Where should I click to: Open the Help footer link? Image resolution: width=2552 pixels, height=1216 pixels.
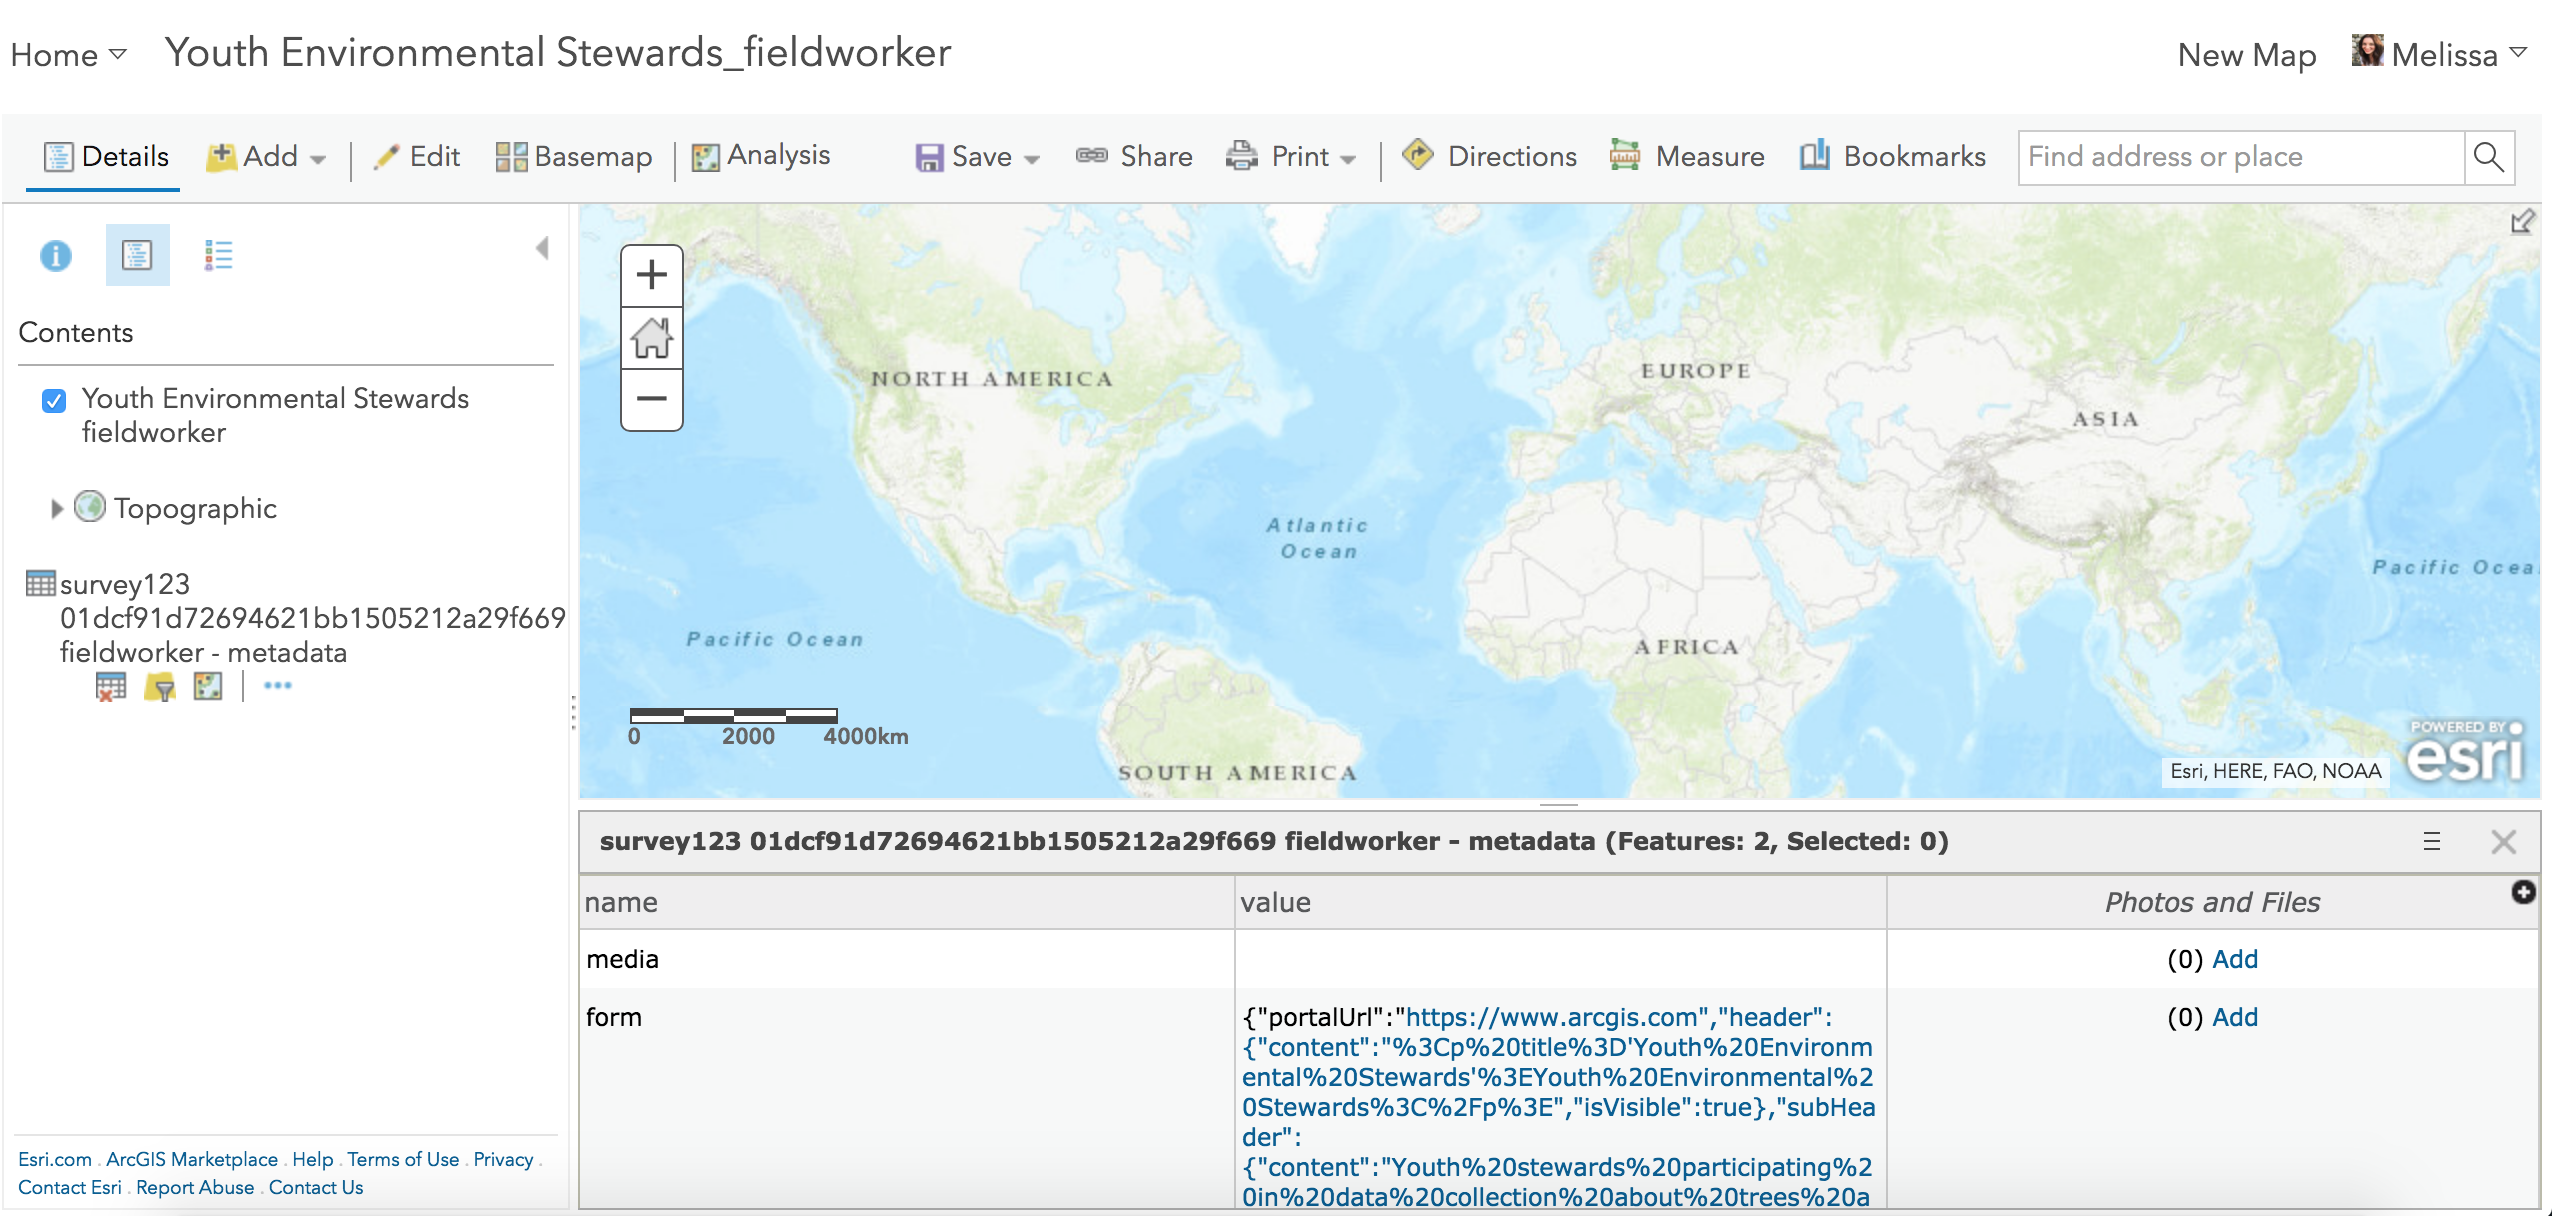point(313,1159)
